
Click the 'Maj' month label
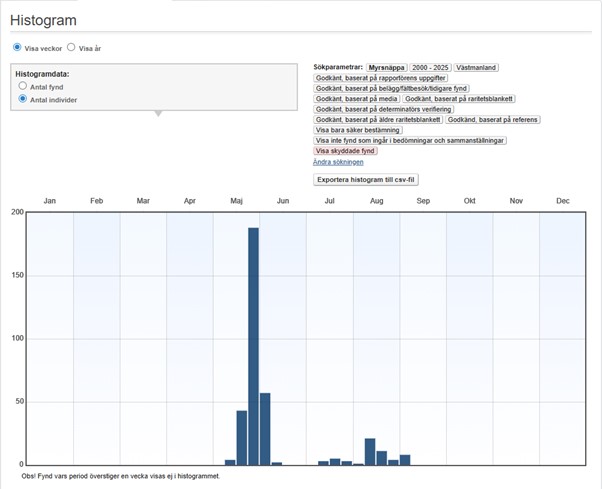pos(237,201)
